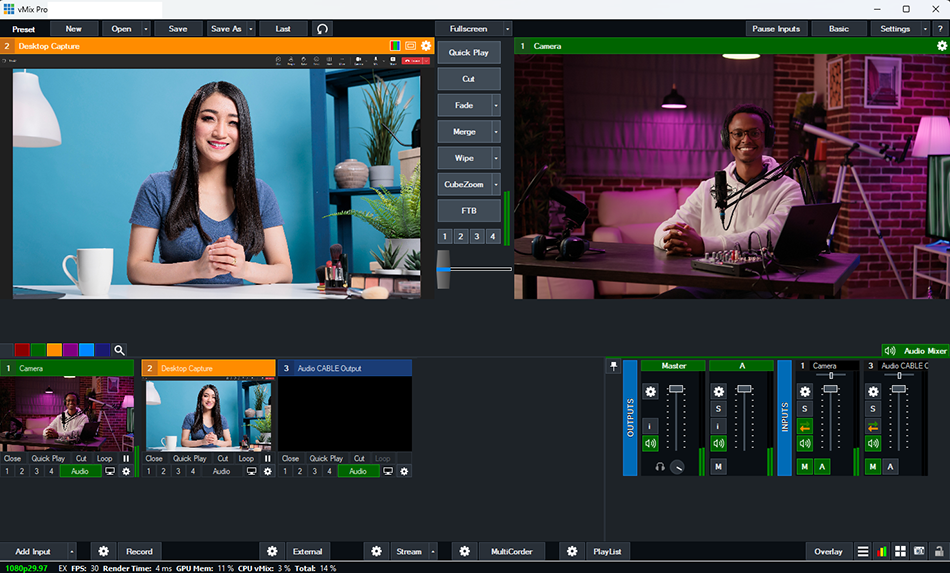
Task: Select the orange color swatch filter
Action: pos(54,350)
